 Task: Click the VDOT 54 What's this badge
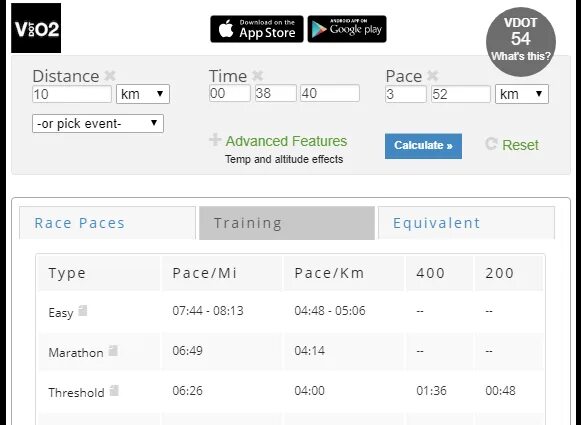(x=521, y=41)
